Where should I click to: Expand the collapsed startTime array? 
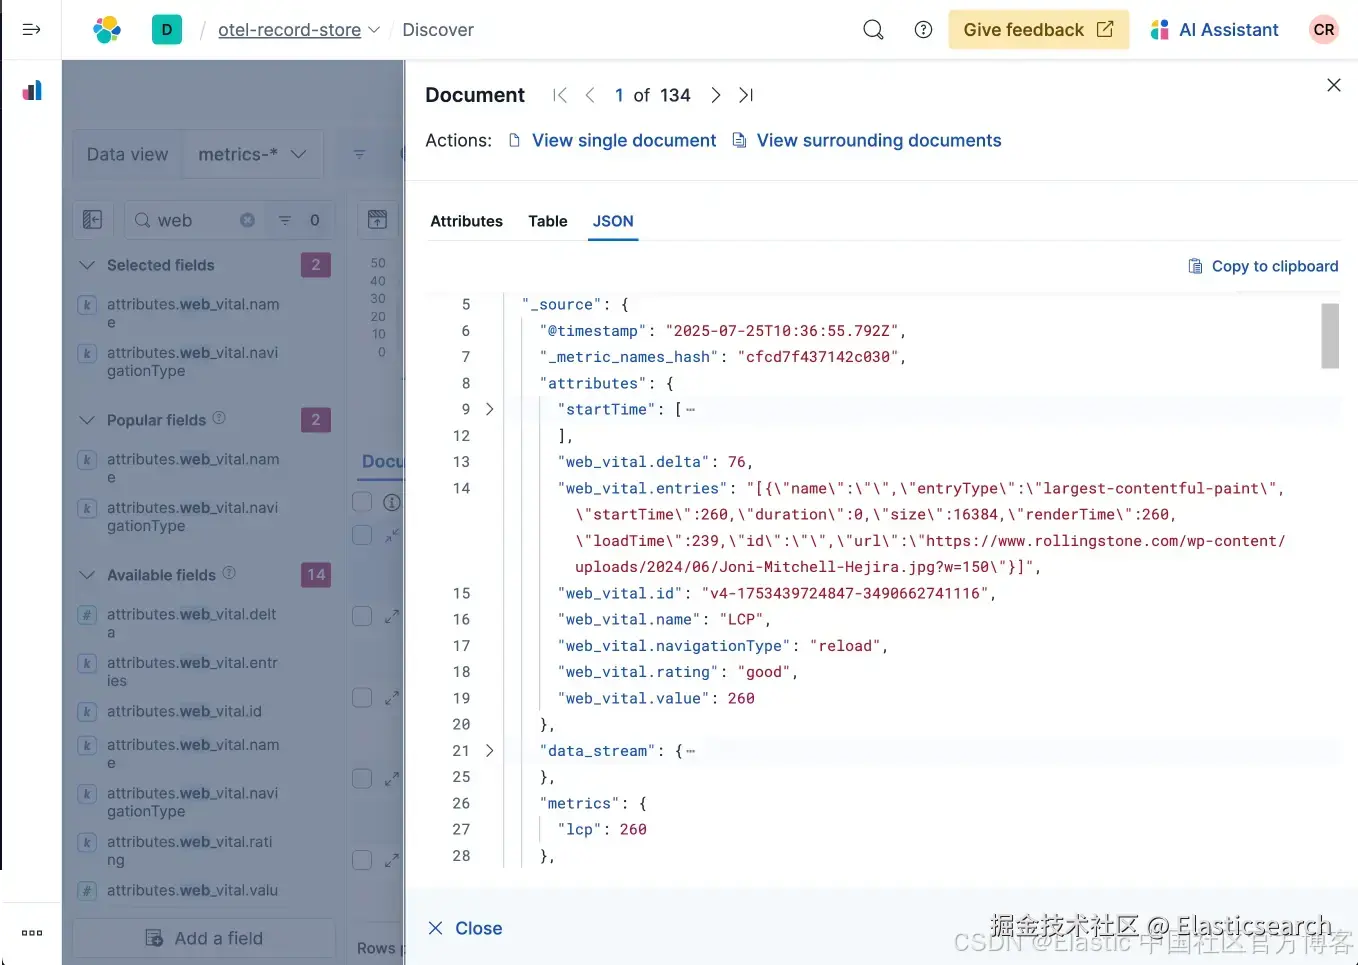489,409
